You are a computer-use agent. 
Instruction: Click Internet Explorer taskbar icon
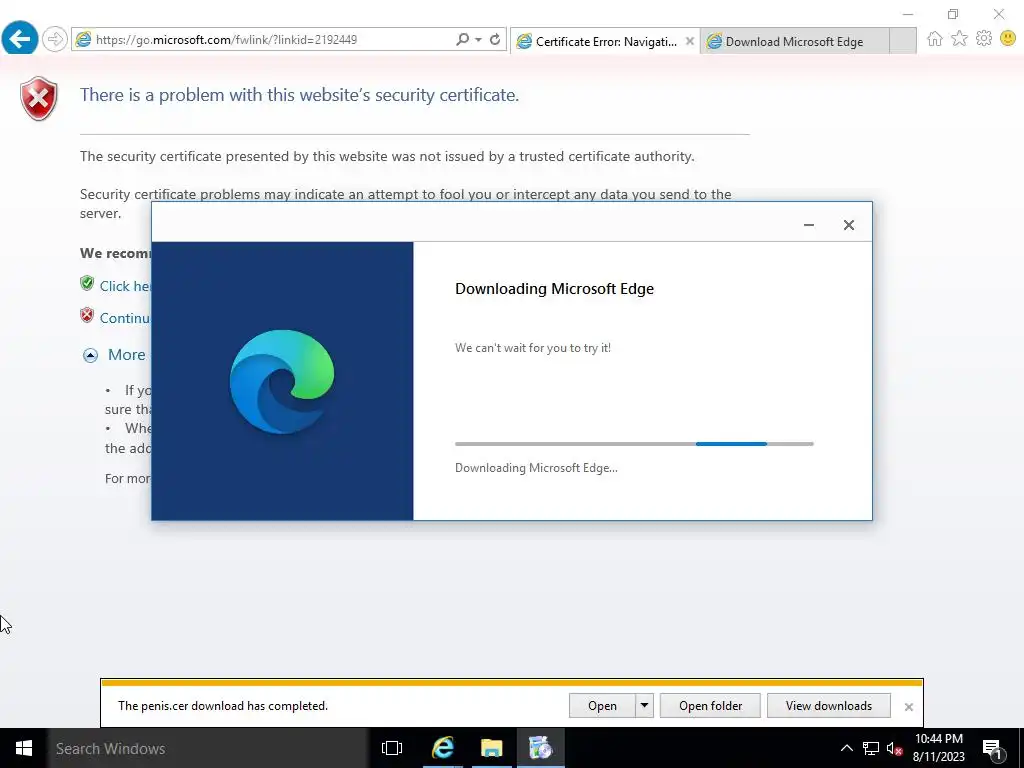443,748
